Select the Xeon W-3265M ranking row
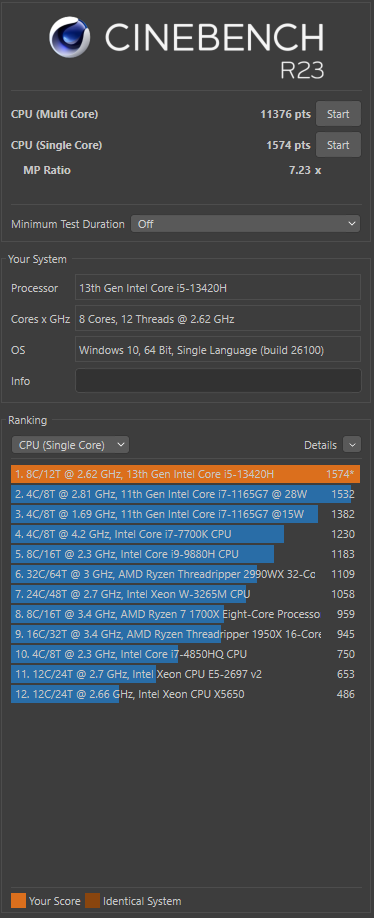Screen dimensions: 374x918 (186, 594)
